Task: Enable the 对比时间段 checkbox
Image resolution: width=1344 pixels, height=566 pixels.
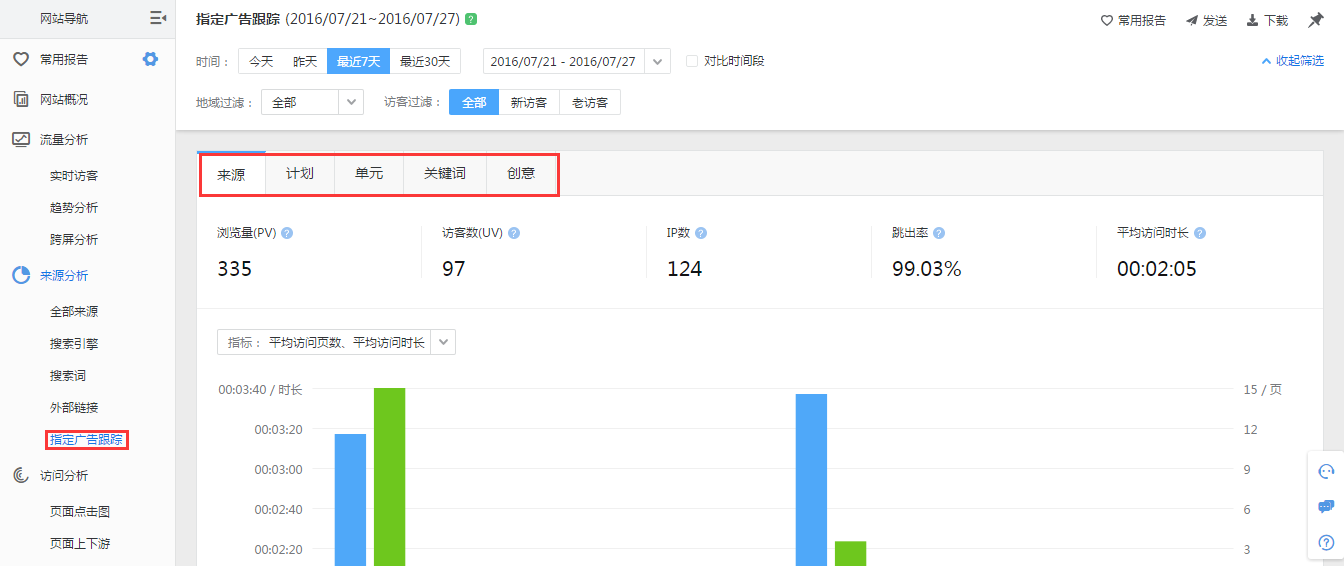Action: 692,61
